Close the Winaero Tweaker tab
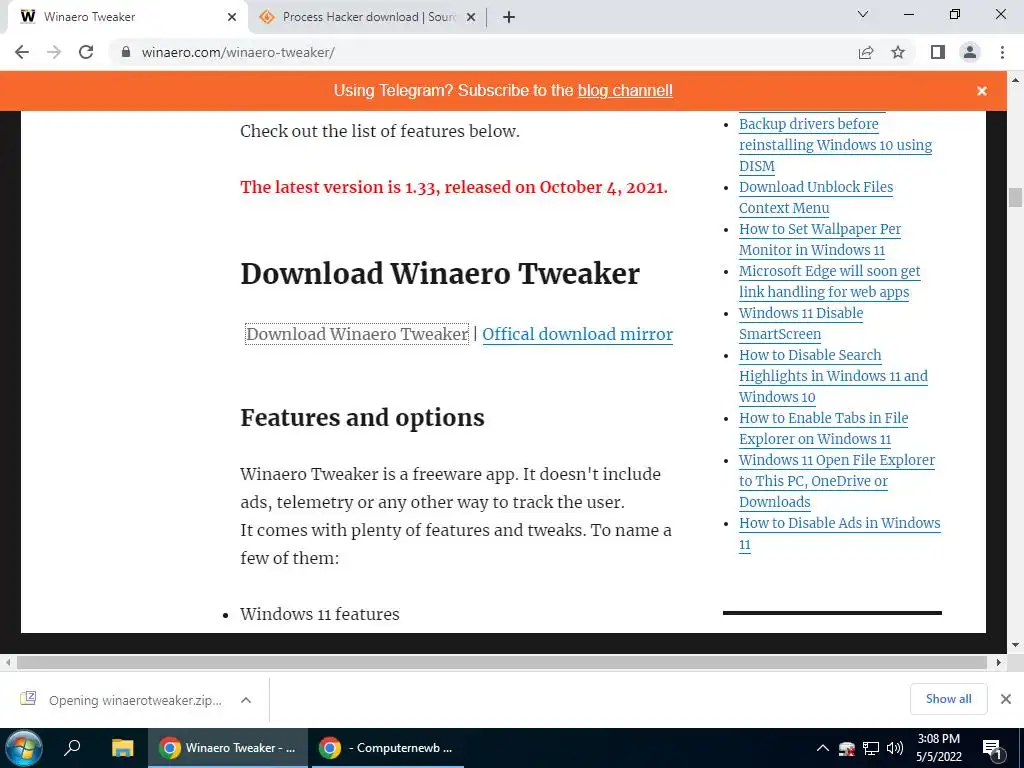Screen dimensions: 1024x768 click(x=231, y=17)
